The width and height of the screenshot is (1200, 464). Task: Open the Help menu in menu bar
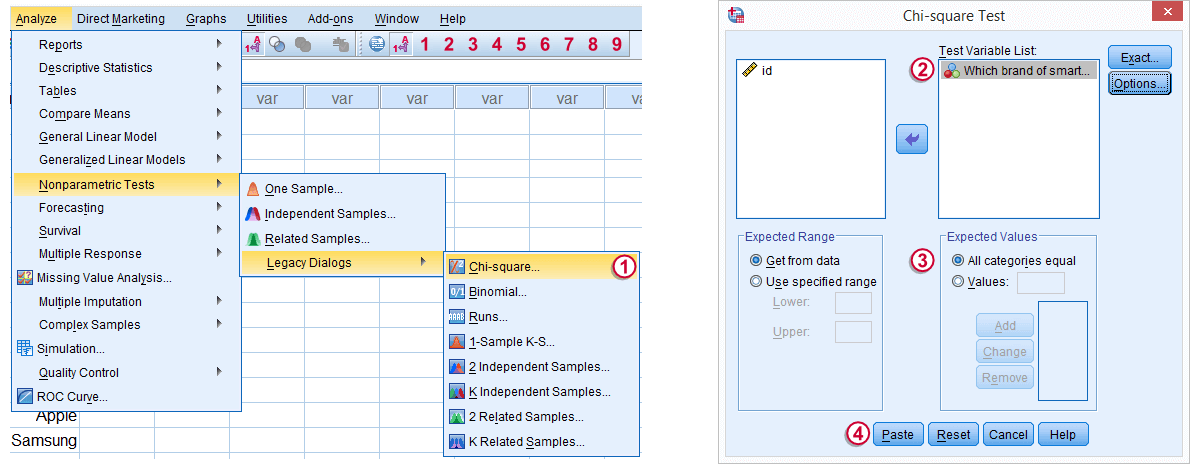coord(453,18)
